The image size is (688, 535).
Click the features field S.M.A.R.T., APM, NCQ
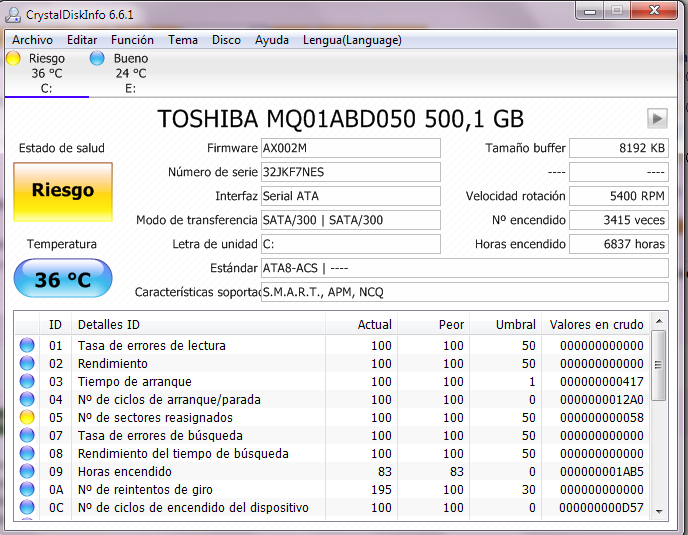(x=465, y=292)
